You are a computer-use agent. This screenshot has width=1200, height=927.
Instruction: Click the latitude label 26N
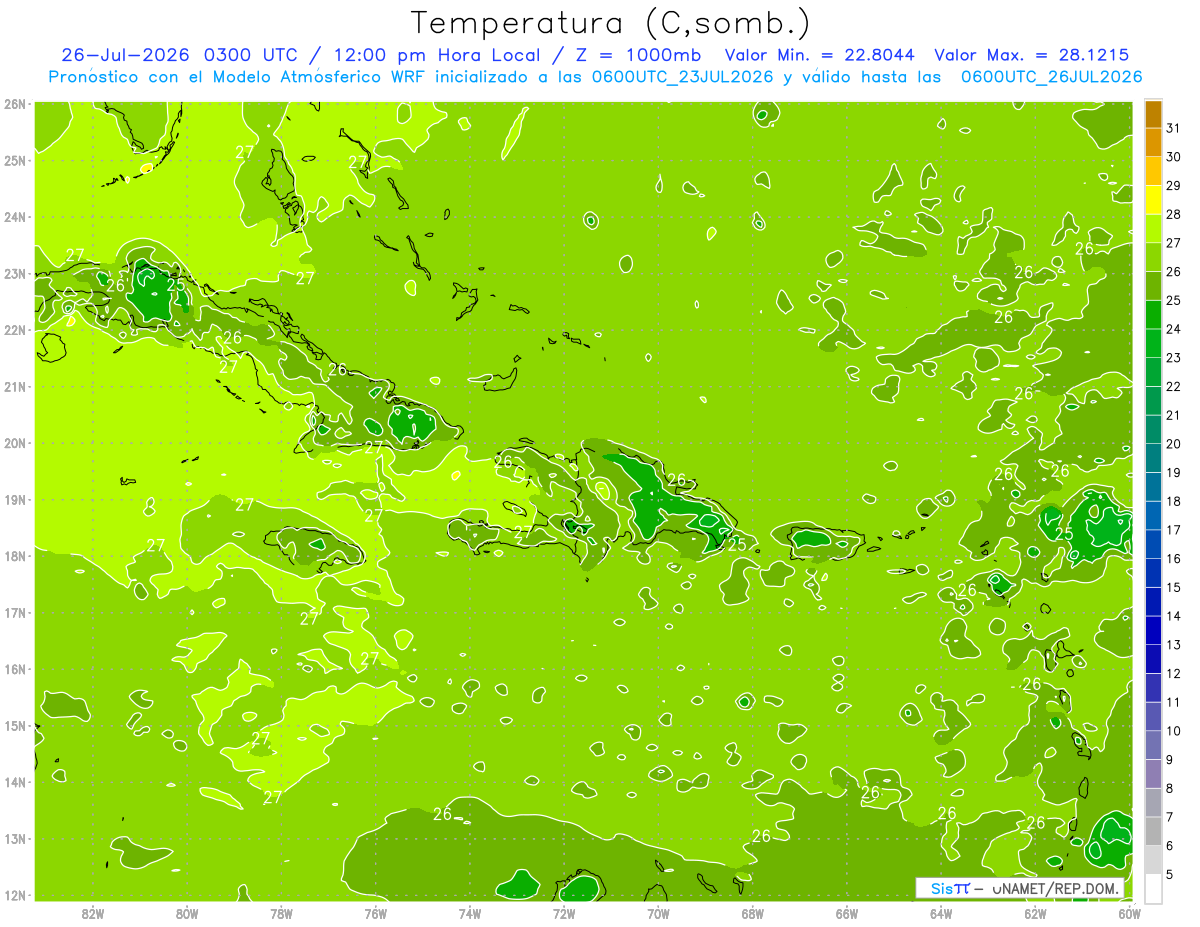[14, 104]
